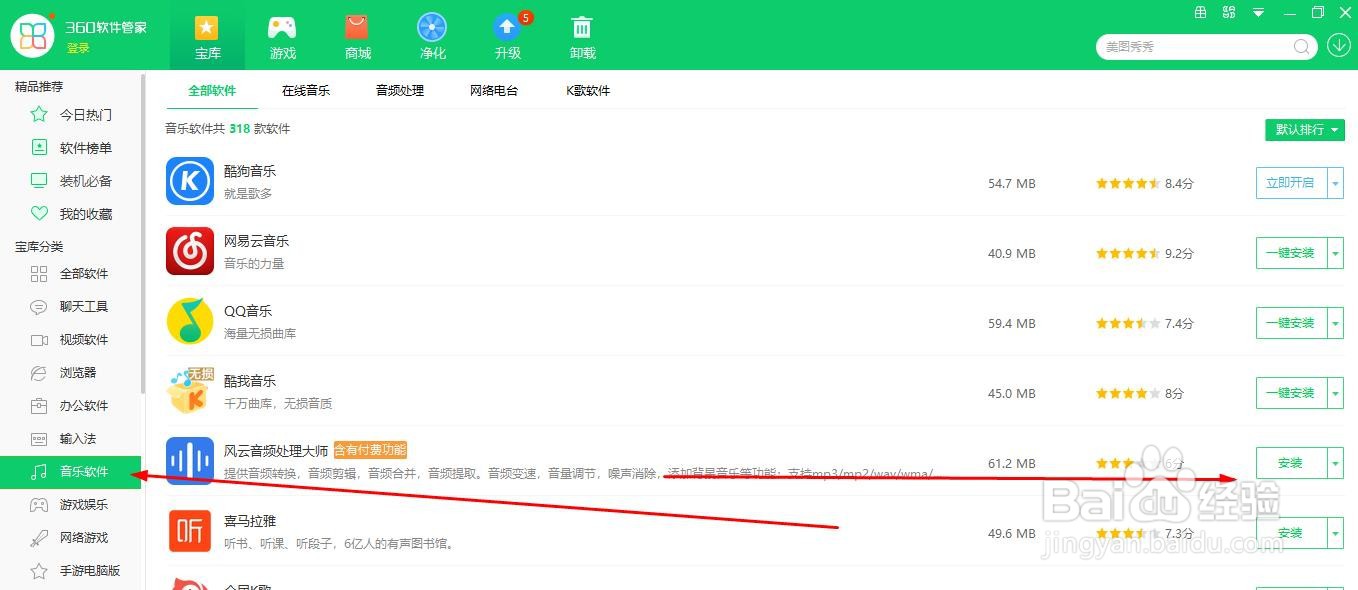This screenshot has height=590, width=1358.
Task: Click 立即开启 for 酷狗音乐
Action: tap(1291, 183)
